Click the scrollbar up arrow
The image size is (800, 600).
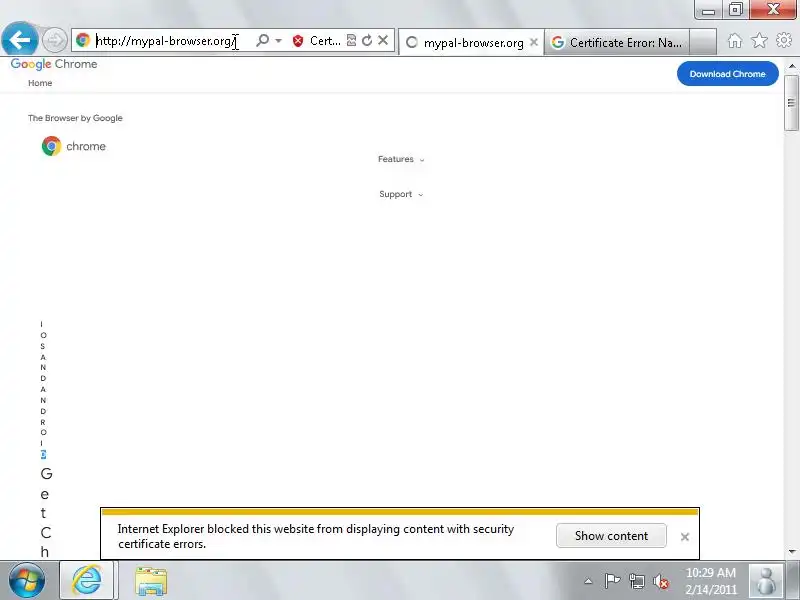click(x=792, y=66)
